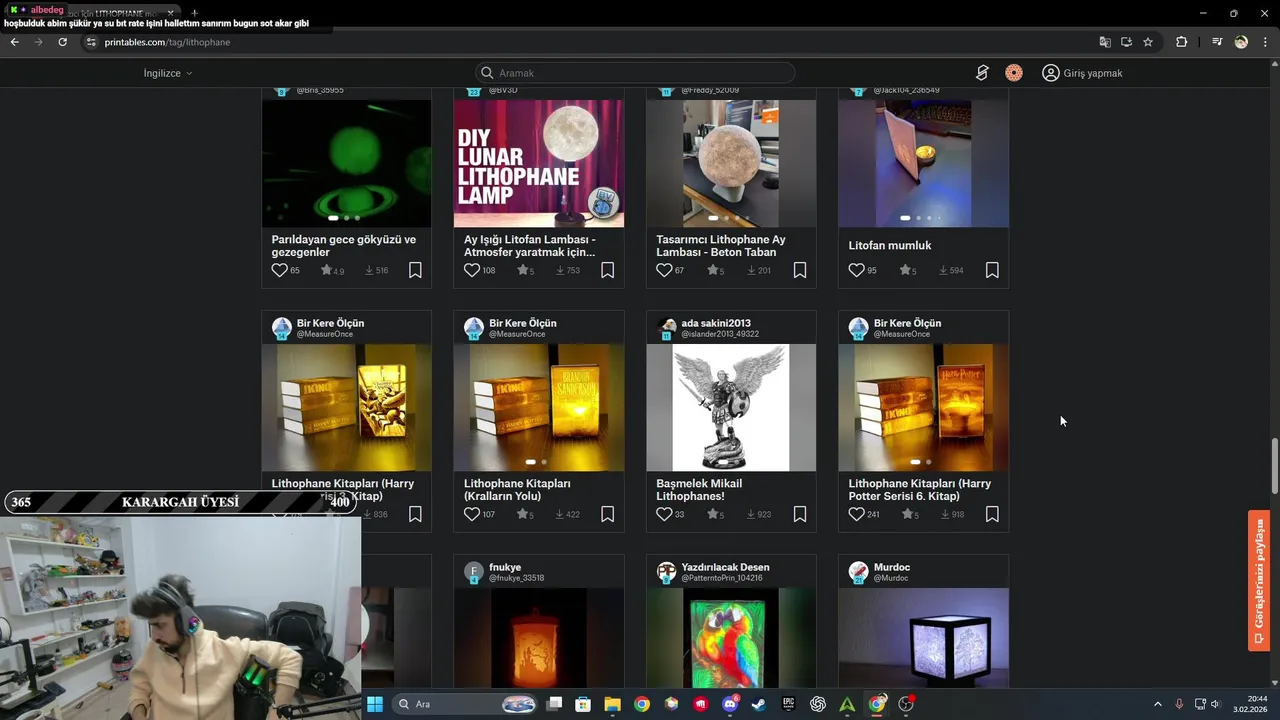Open Task View from the taskbar
Image resolution: width=1280 pixels, height=720 pixels.
point(554,704)
